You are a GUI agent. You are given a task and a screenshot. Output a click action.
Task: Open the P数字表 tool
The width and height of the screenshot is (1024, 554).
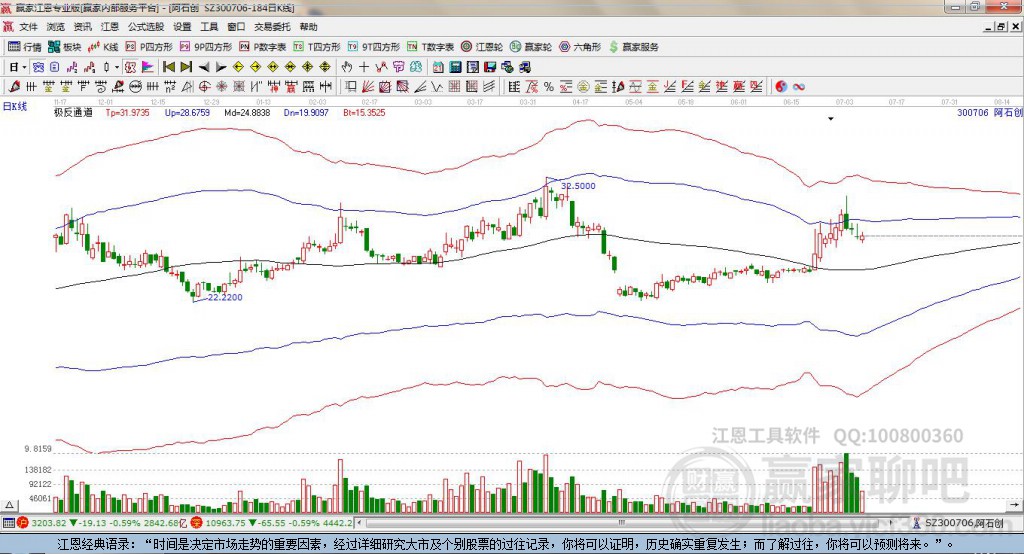263,47
